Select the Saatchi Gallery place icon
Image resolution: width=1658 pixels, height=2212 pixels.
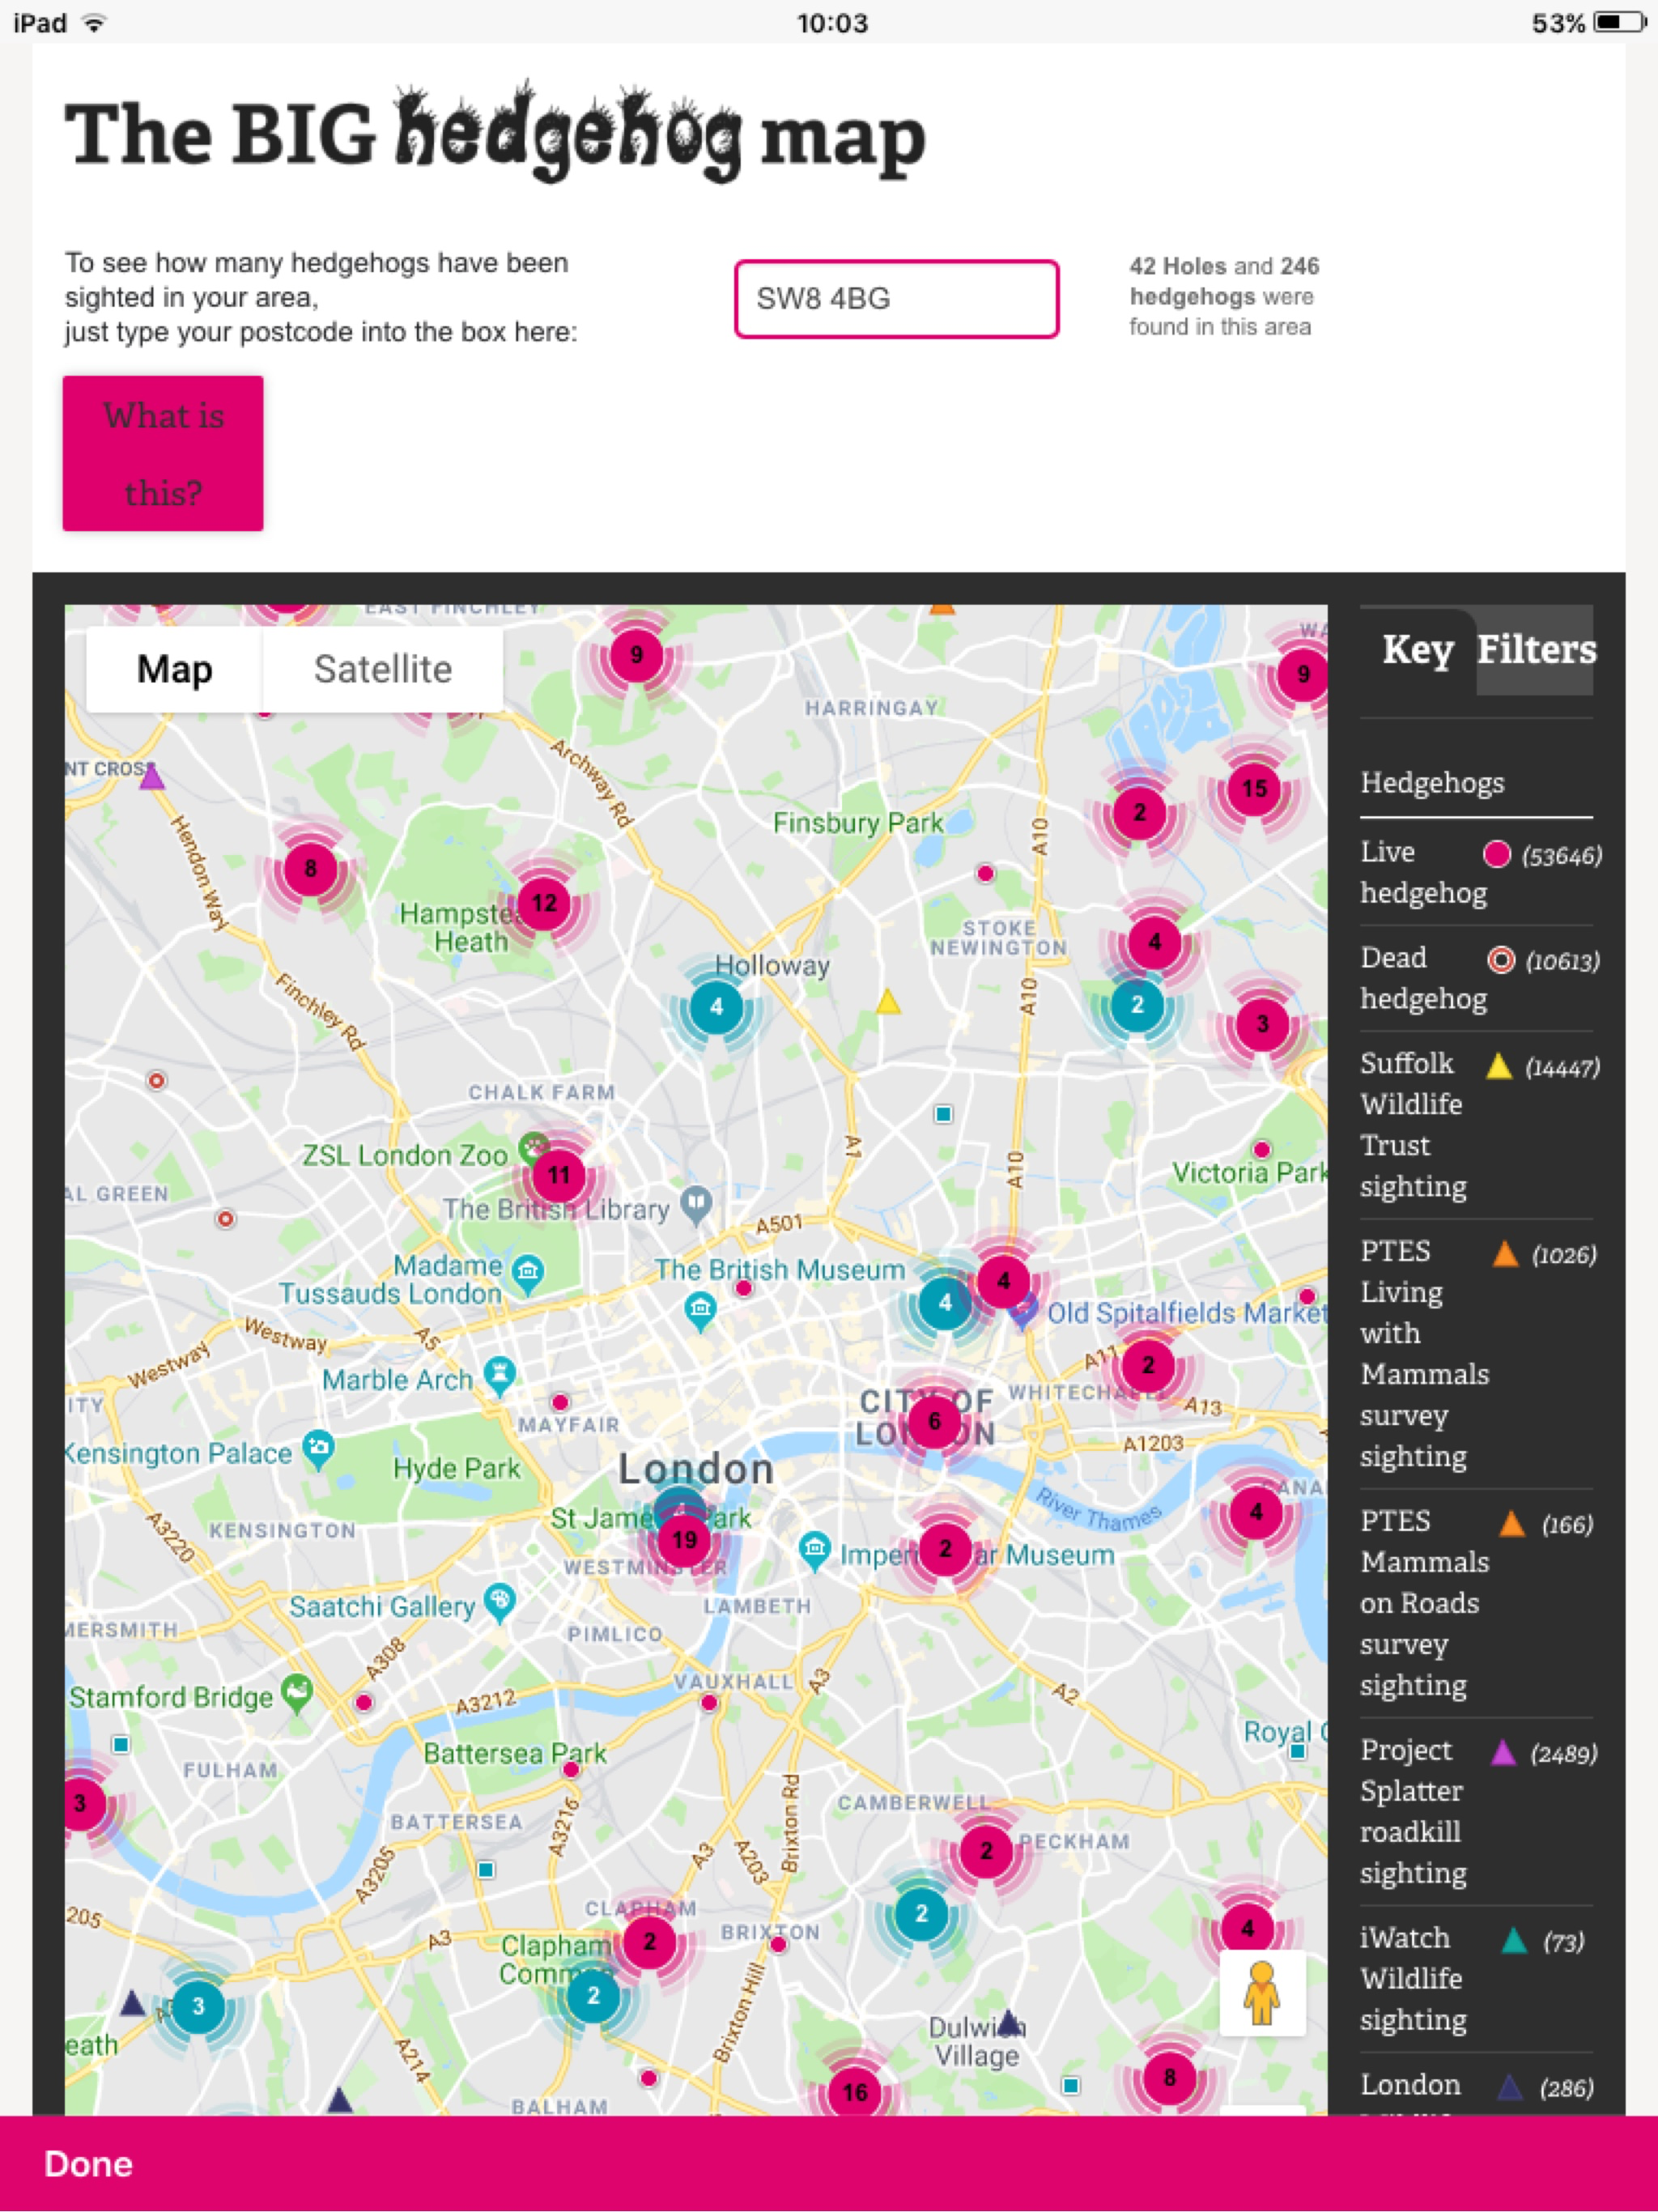tap(499, 1602)
